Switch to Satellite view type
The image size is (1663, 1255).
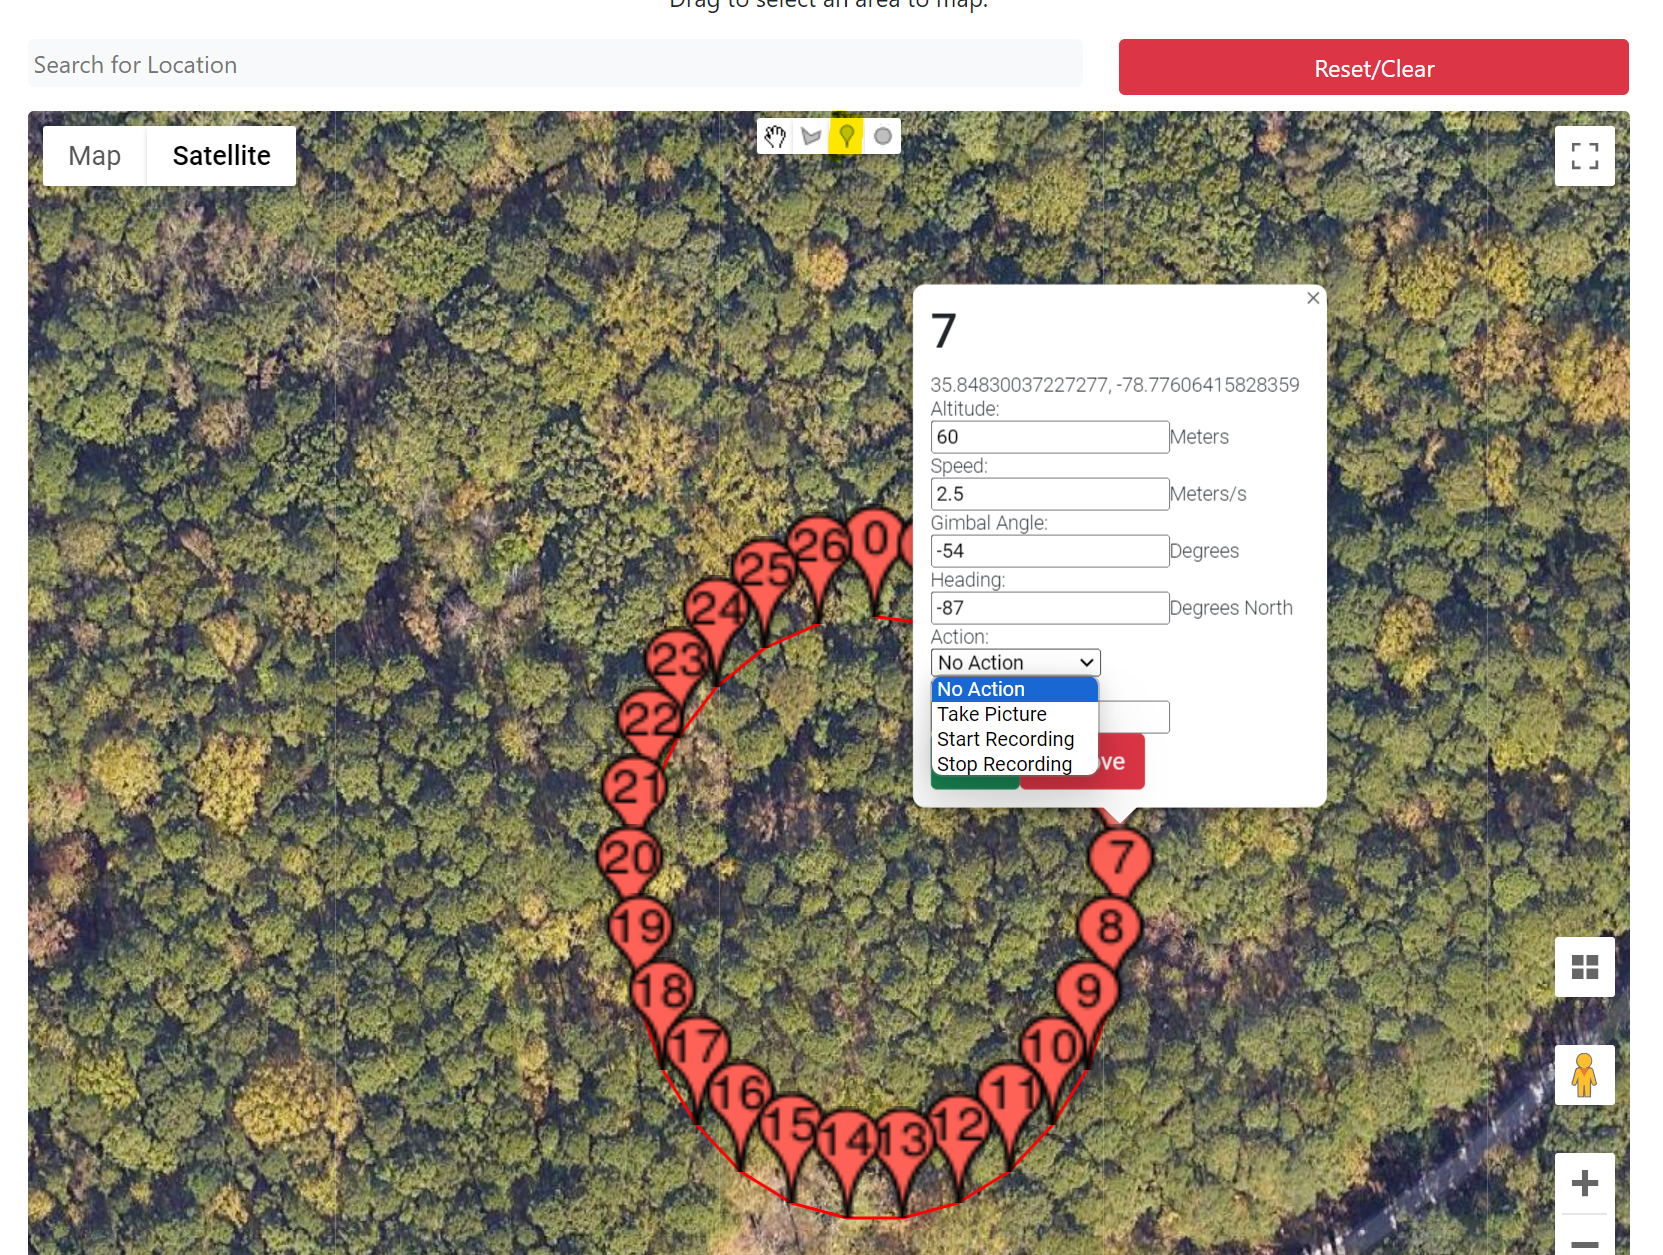[x=221, y=156]
